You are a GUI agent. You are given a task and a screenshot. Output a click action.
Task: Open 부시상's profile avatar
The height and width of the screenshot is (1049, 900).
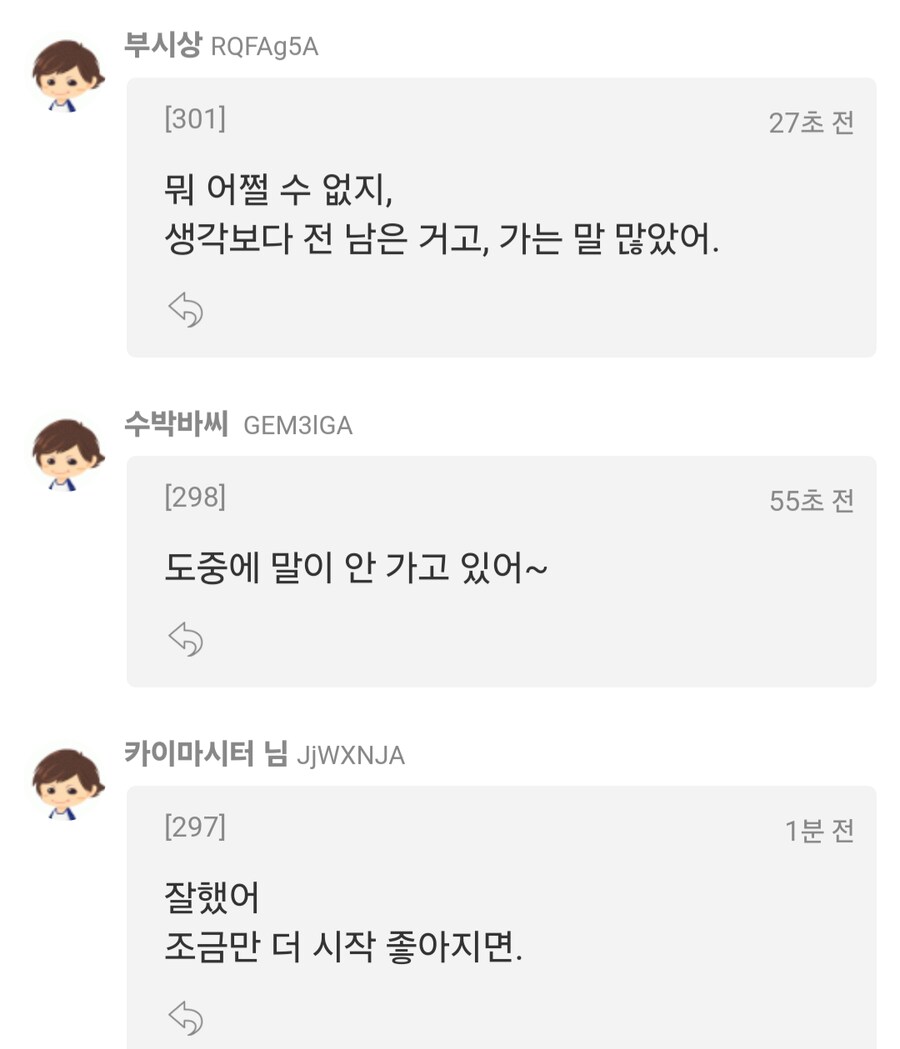pos(68,76)
